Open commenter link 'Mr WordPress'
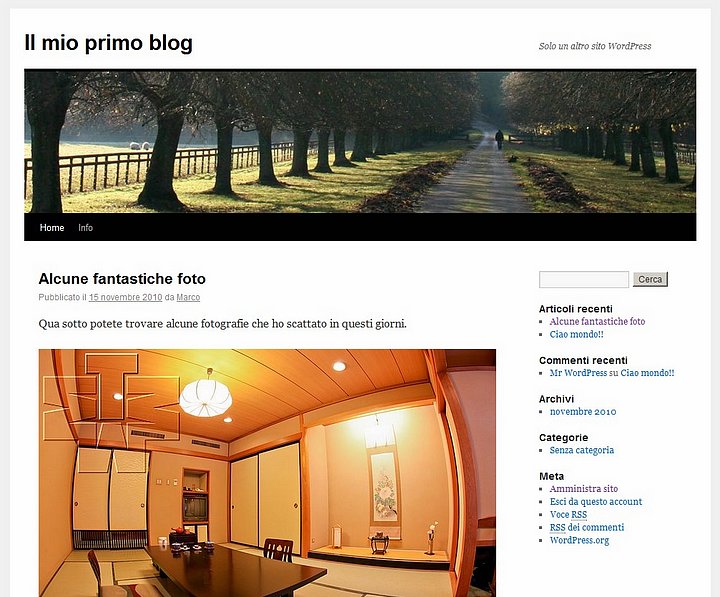This screenshot has height=597, width=720. (x=579, y=373)
